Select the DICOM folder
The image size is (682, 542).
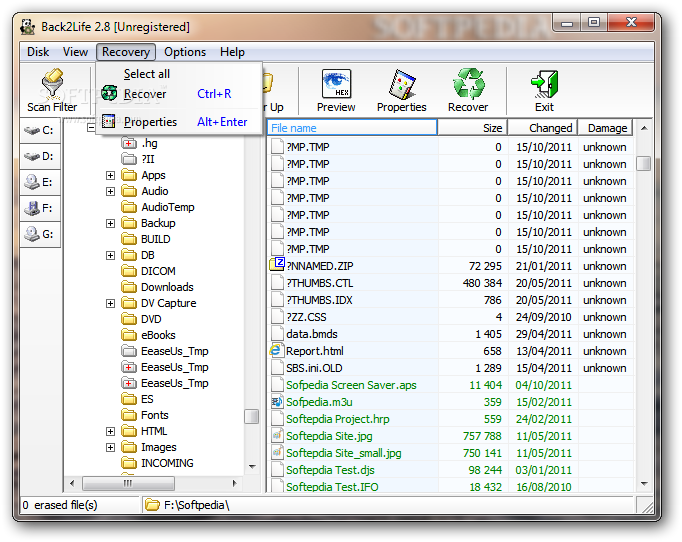(x=158, y=271)
